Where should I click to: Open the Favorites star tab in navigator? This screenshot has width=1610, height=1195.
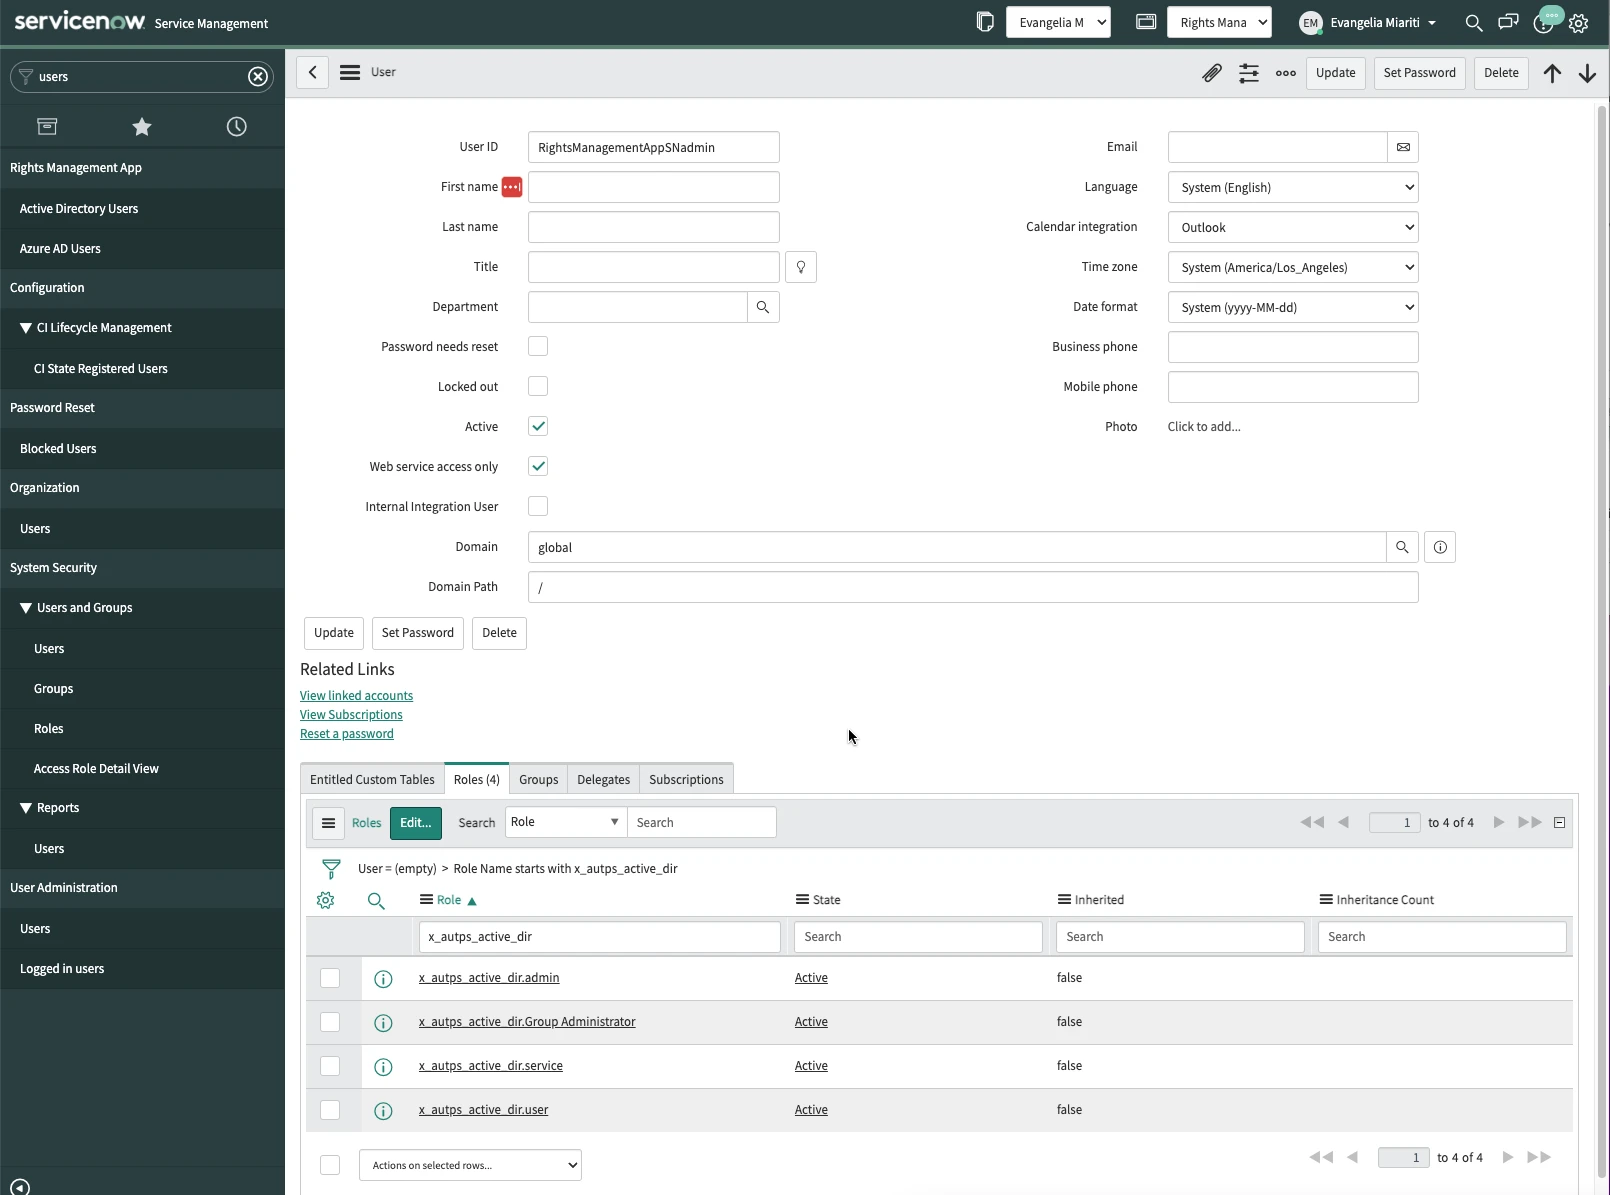coord(142,127)
